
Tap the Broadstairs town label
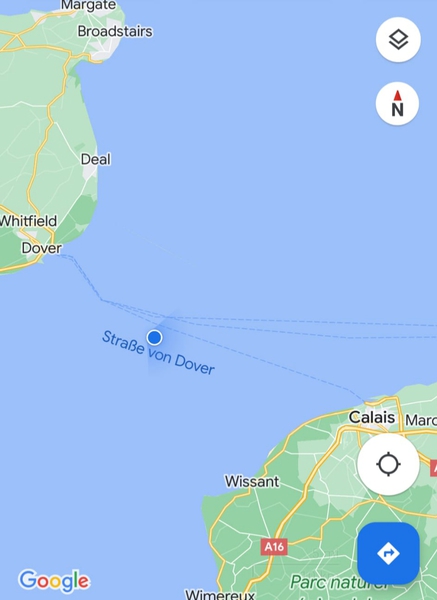pyautogui.click(x=115, y=31)
